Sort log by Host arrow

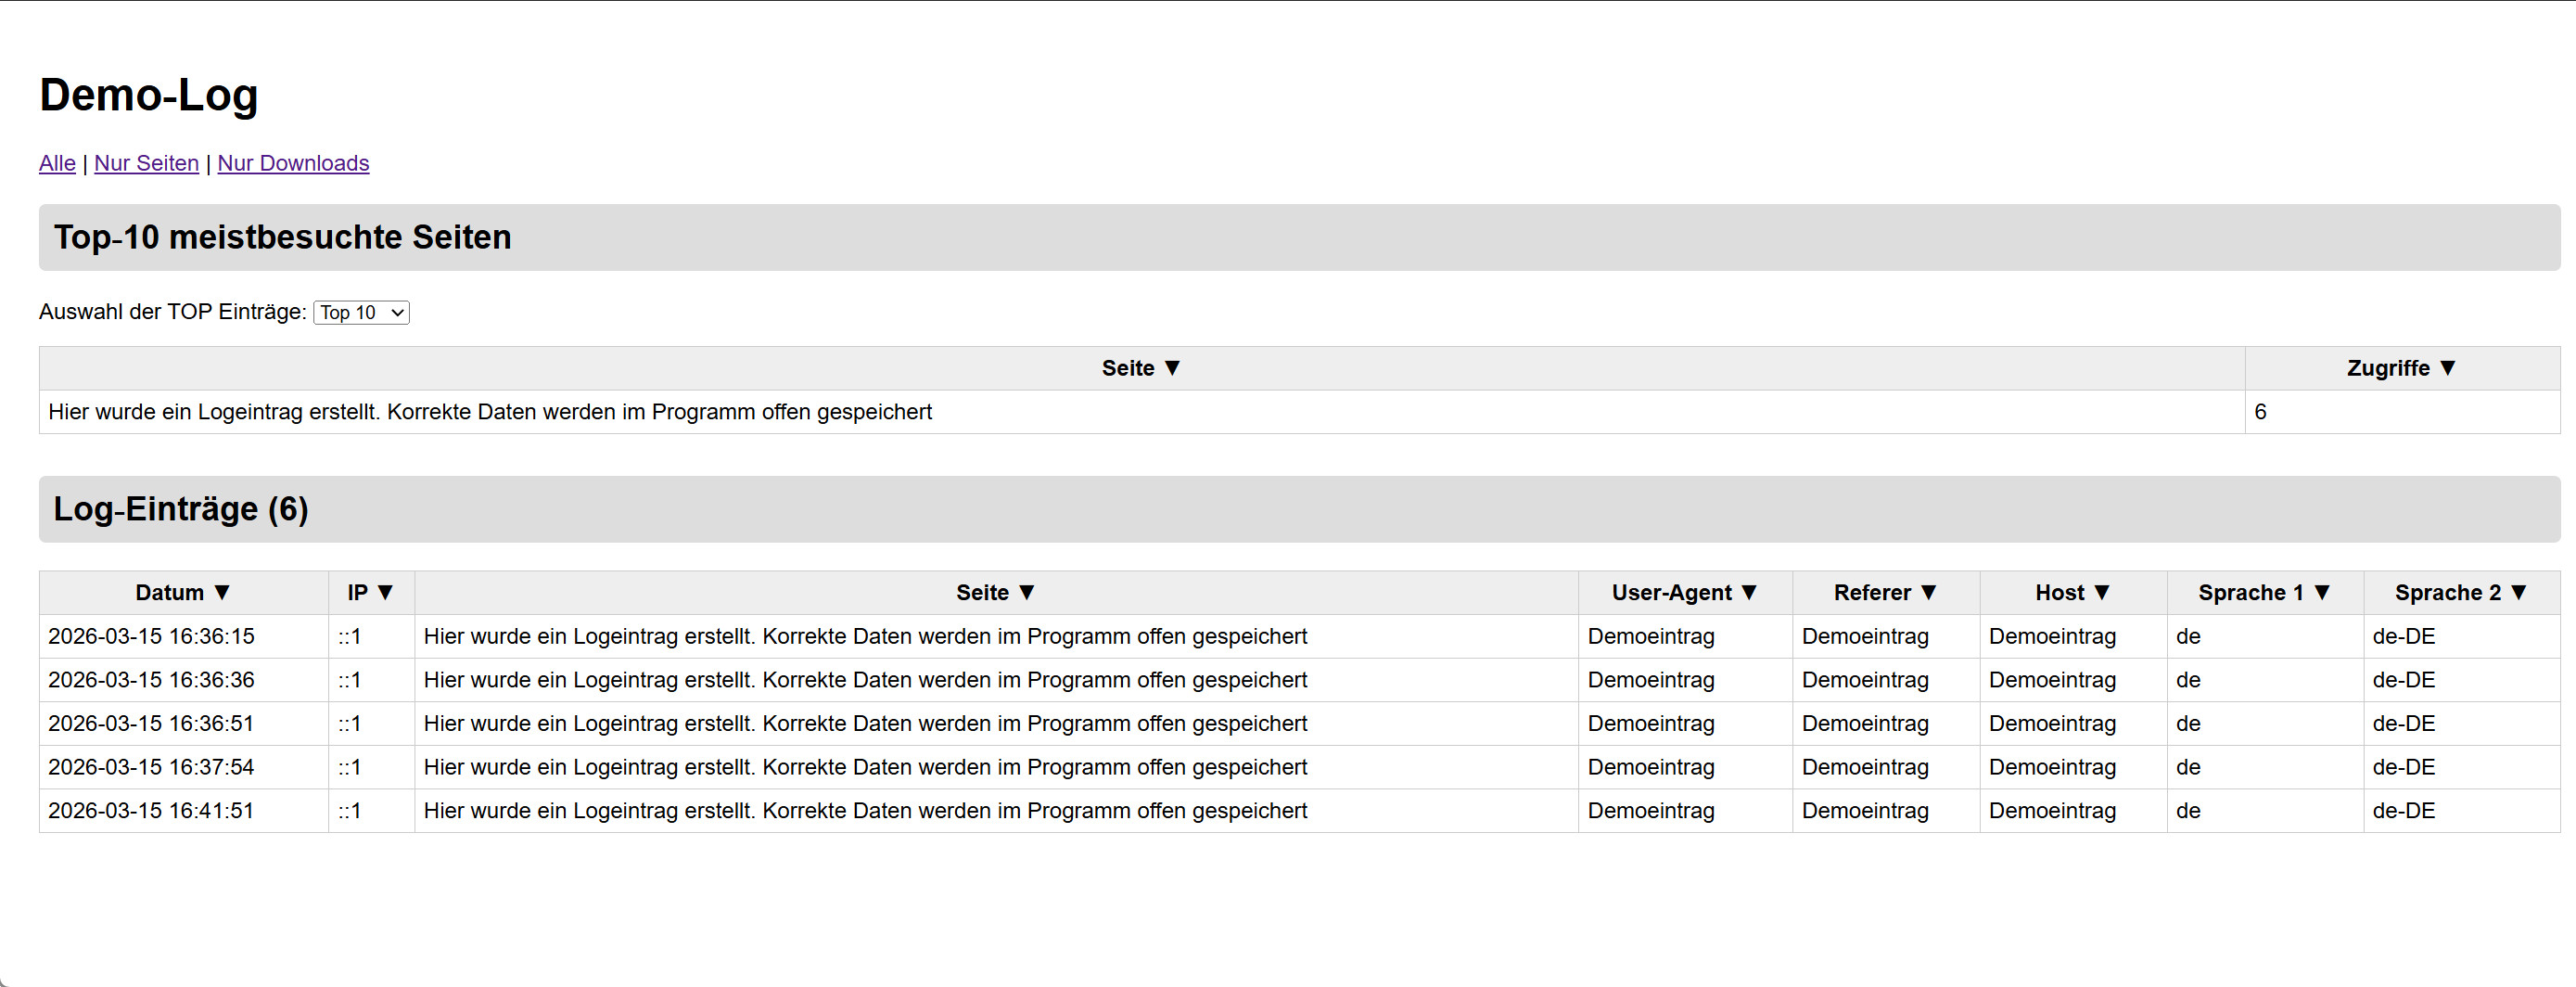[x=2102, y=593]
